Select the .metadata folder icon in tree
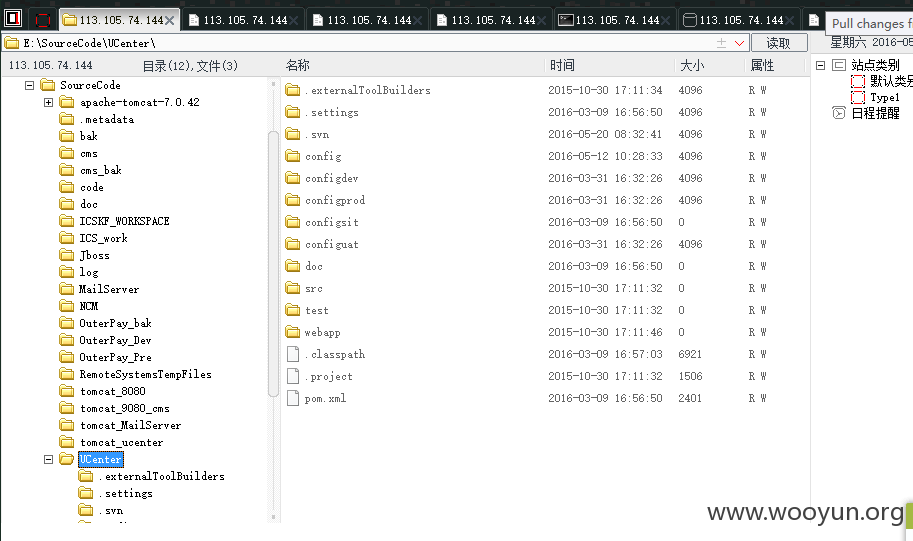Image resolution: width=913 pixels, height=541 pixels. [67, 119]
